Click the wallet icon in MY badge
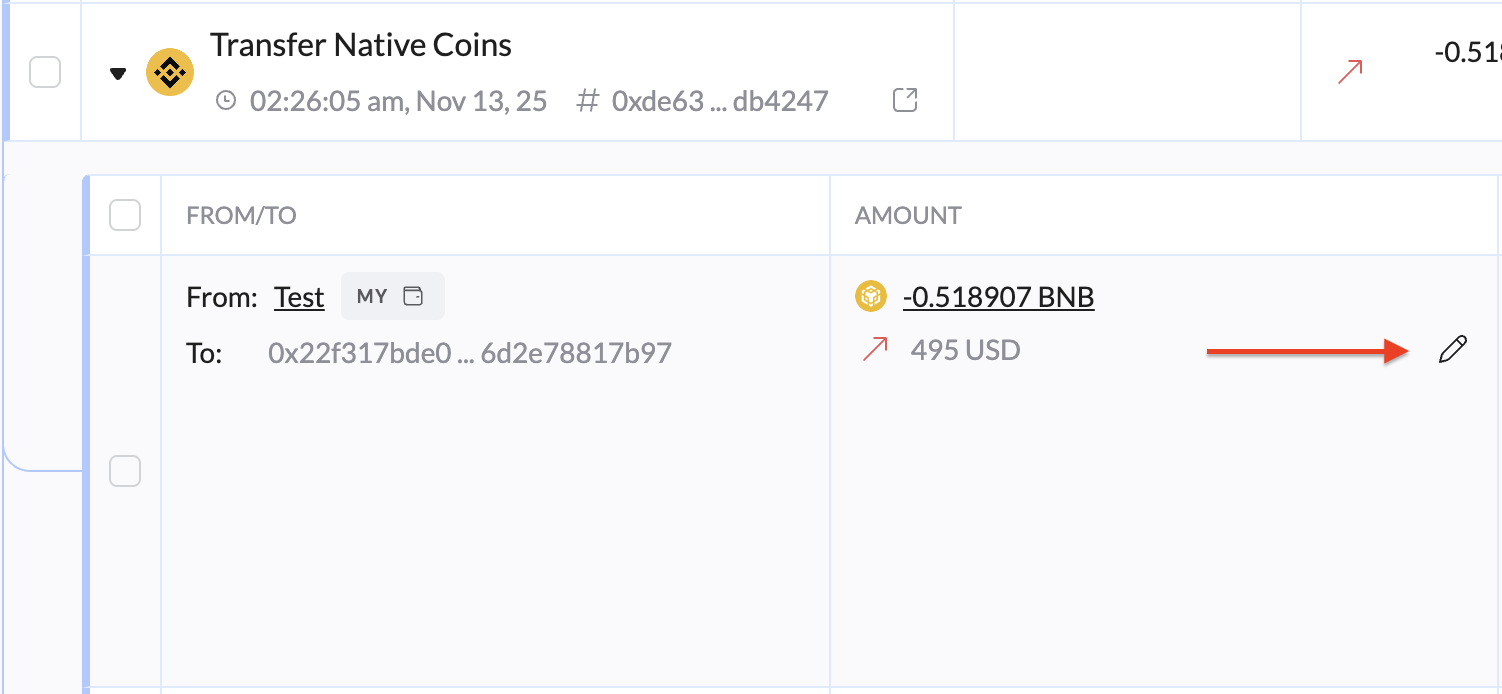Image resolution: width=1502 pixels, height=694 pixels. coord(413,297)
